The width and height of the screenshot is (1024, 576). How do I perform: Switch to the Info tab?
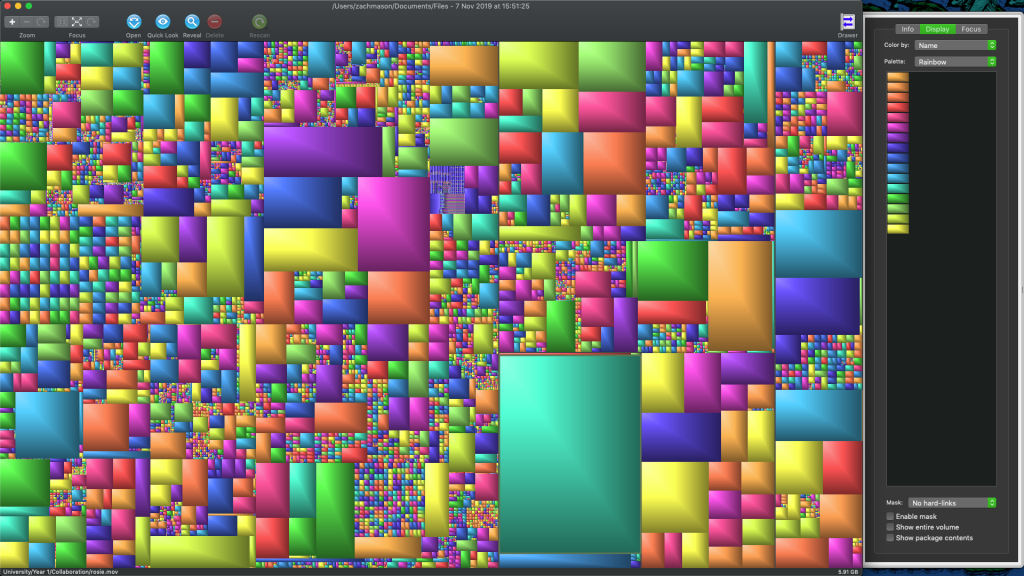point(907,29)
